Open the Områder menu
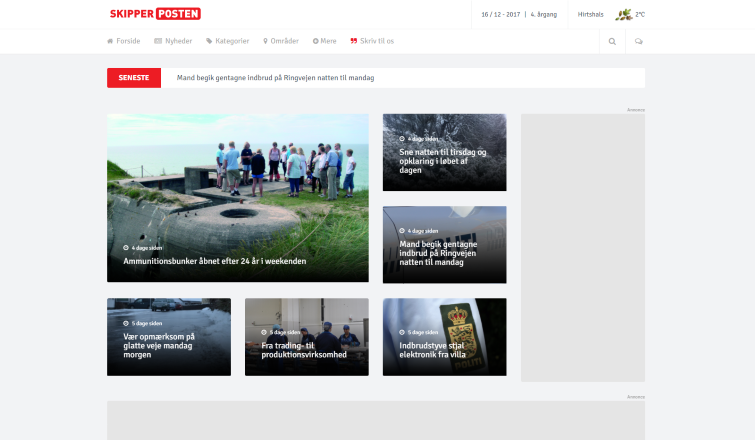755x440 pixels. [285, 41]
